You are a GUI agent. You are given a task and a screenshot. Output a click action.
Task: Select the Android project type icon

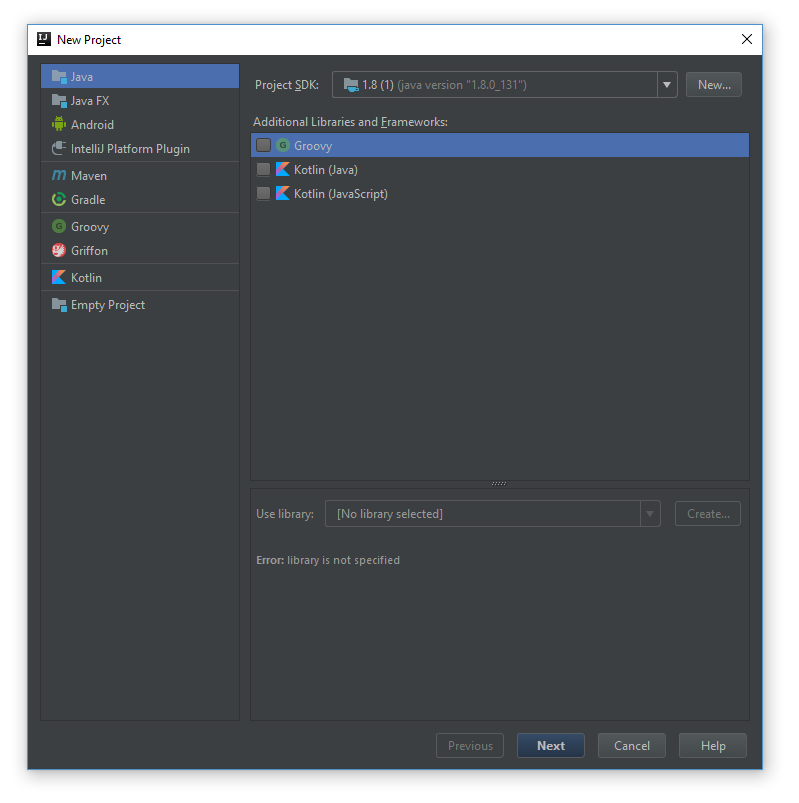pos(59,124)
